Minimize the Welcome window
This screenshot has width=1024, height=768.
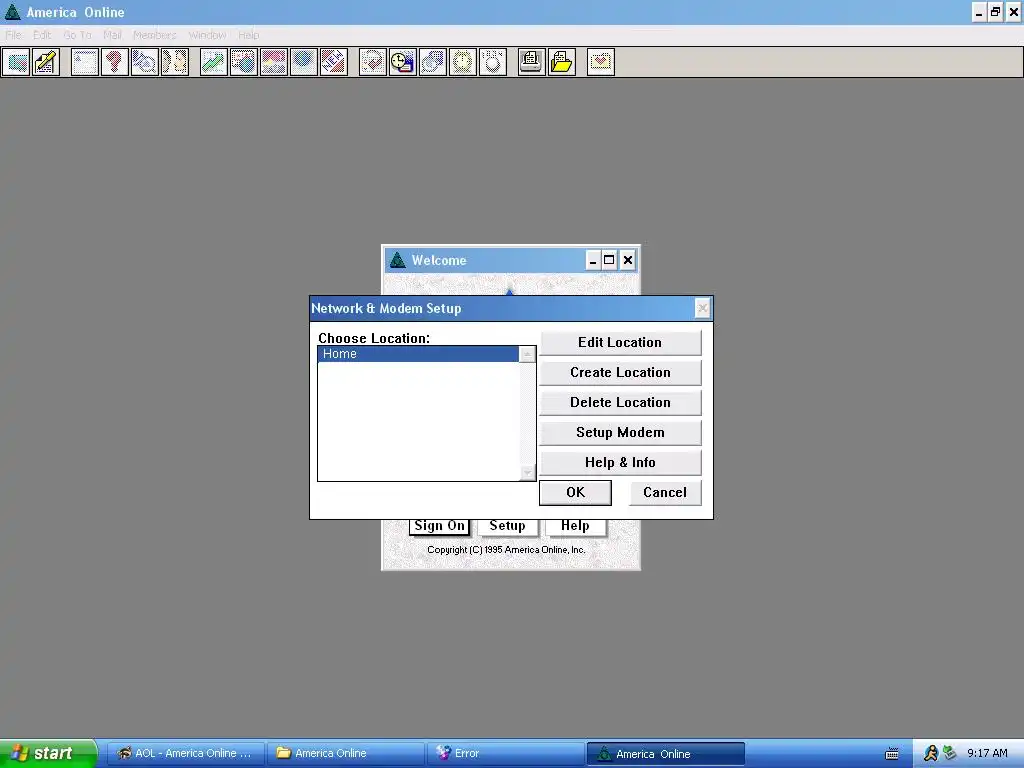pyautogui.click(x=592, y=261)
